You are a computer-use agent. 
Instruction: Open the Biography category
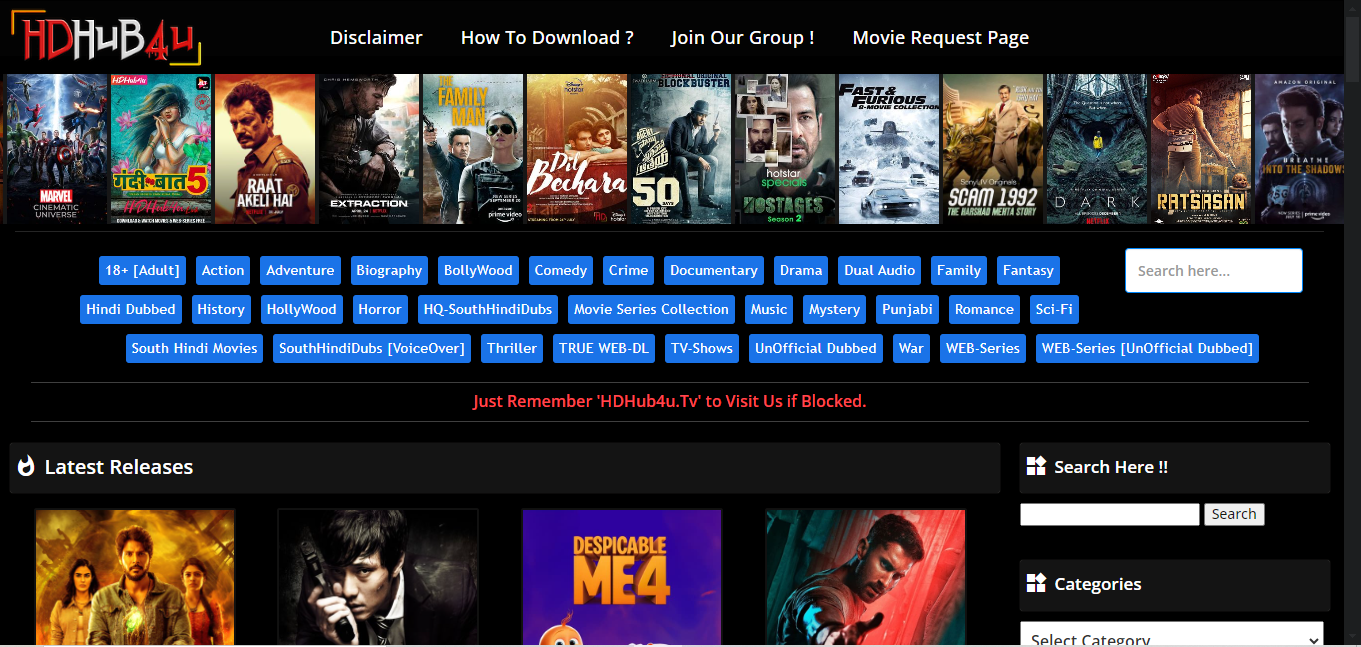pos(389,270)
